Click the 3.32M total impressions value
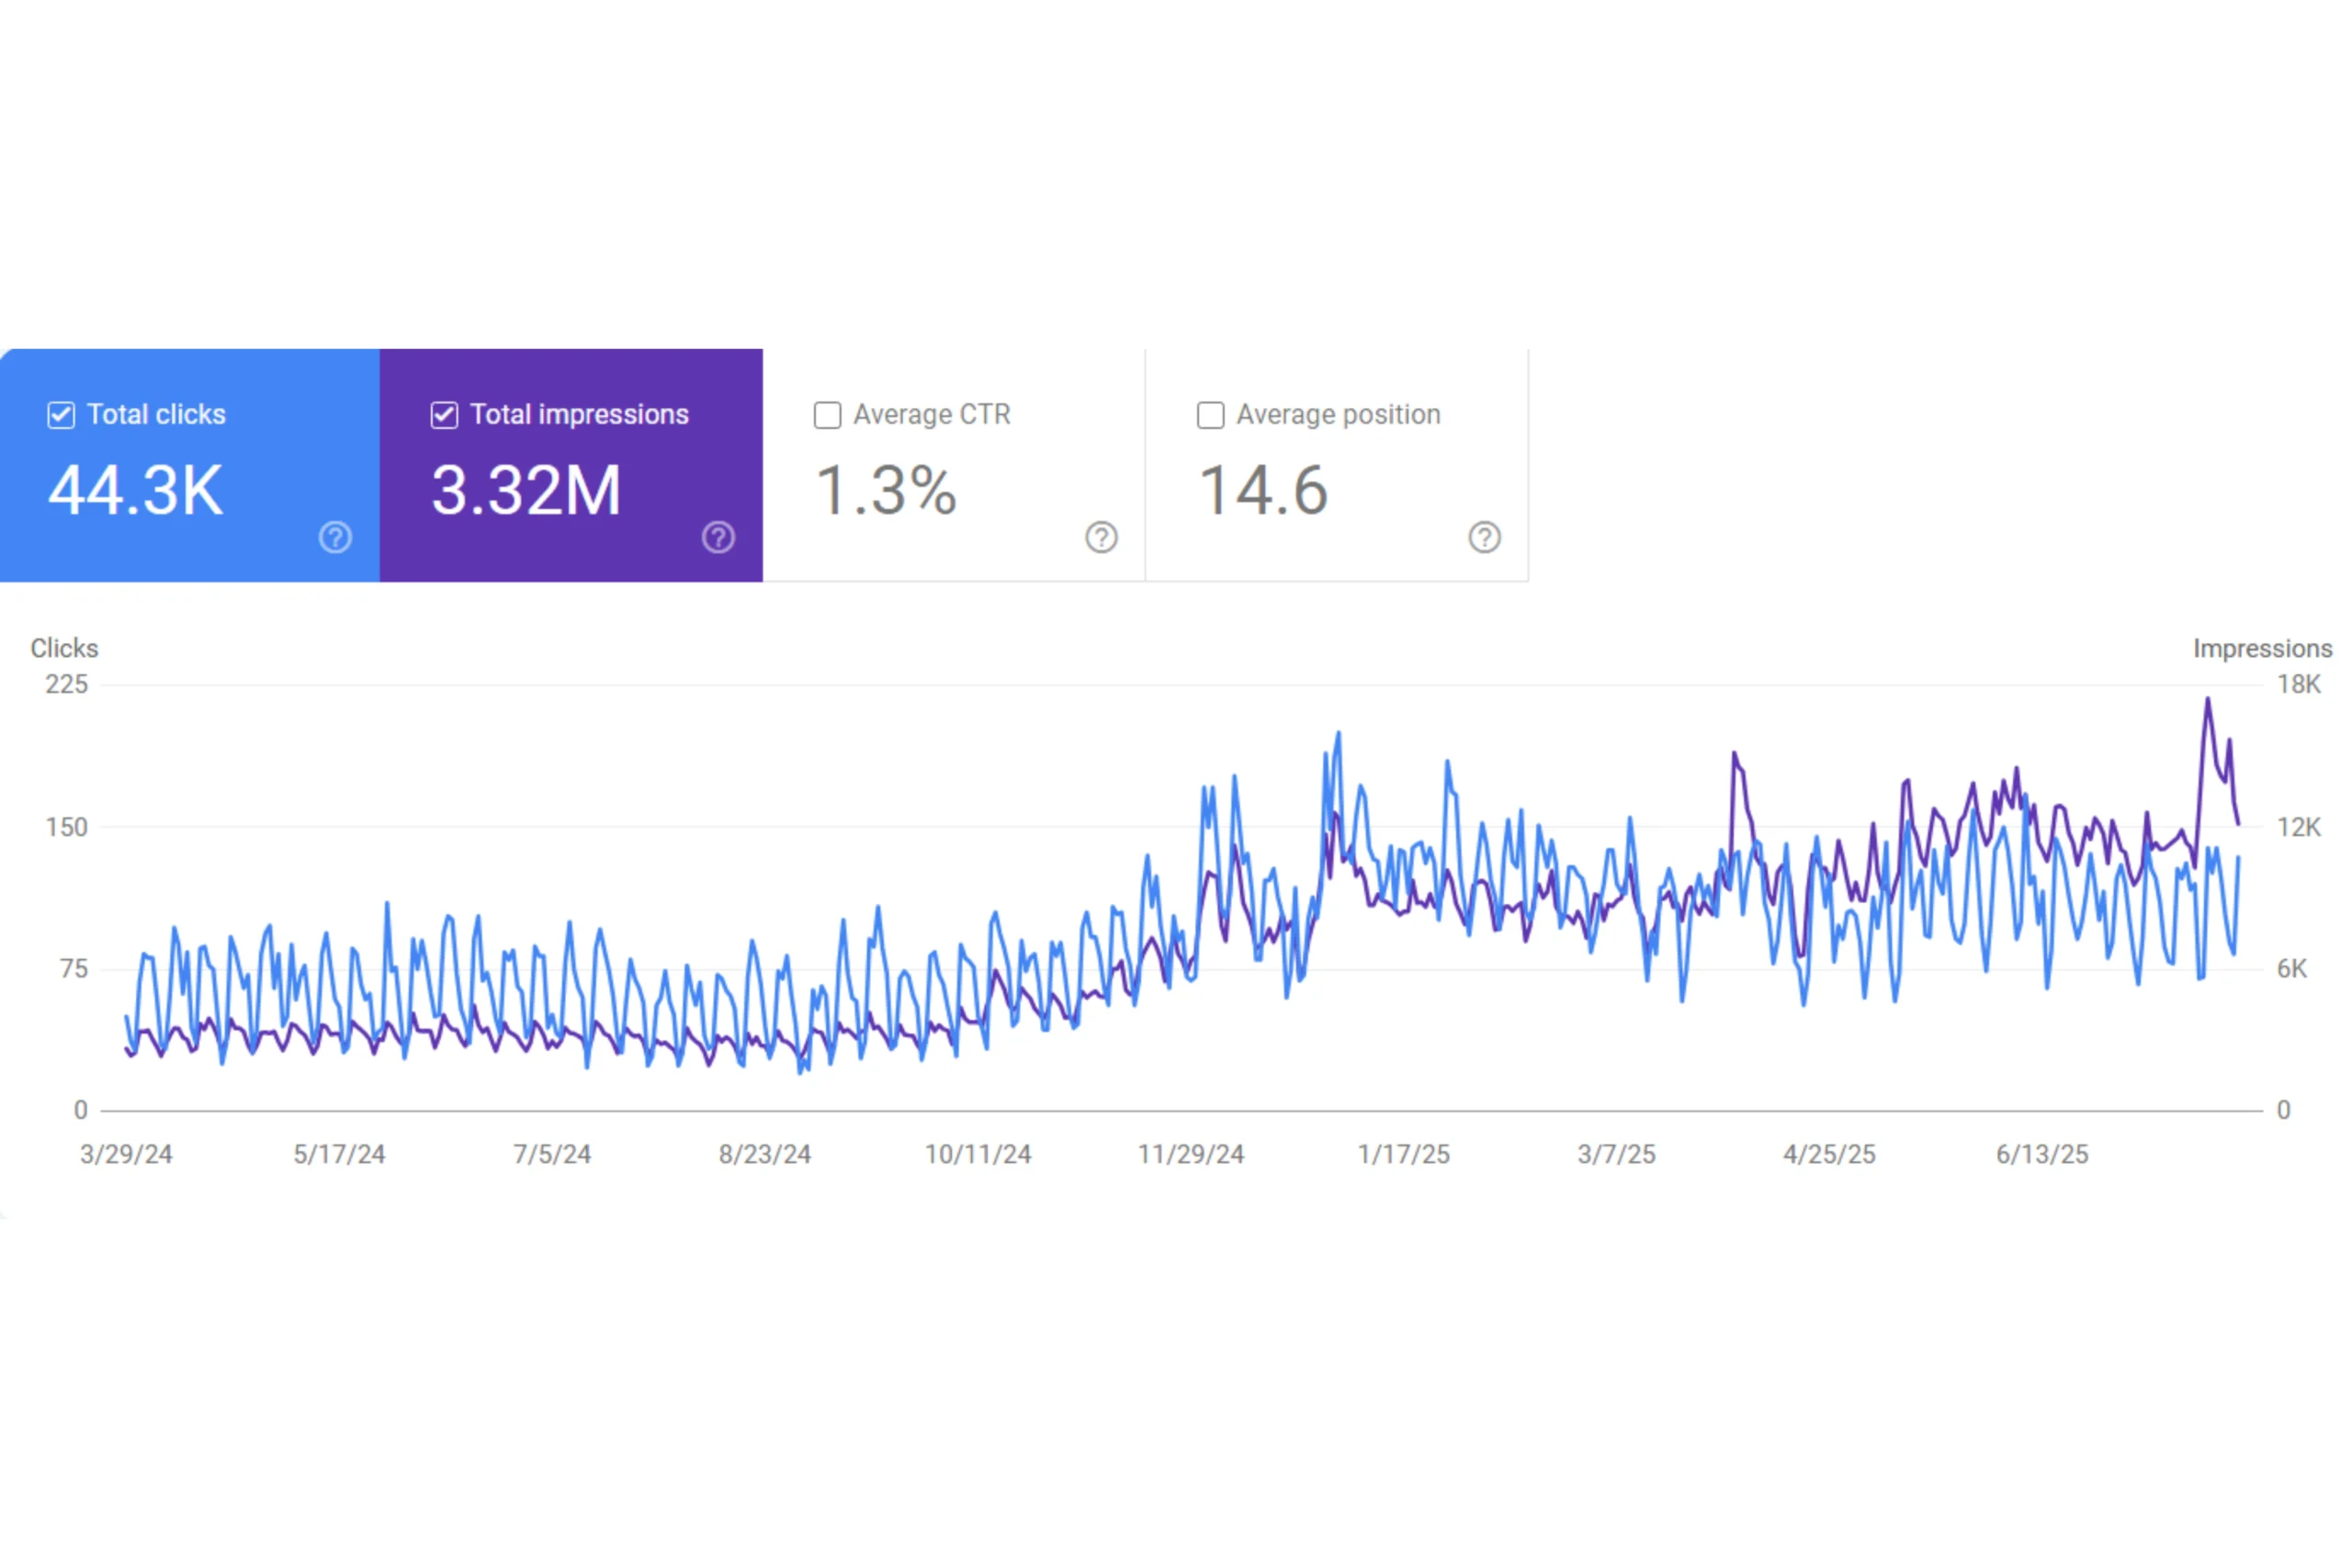This screenshot has width=2352, height=1568. click(526, 490)
